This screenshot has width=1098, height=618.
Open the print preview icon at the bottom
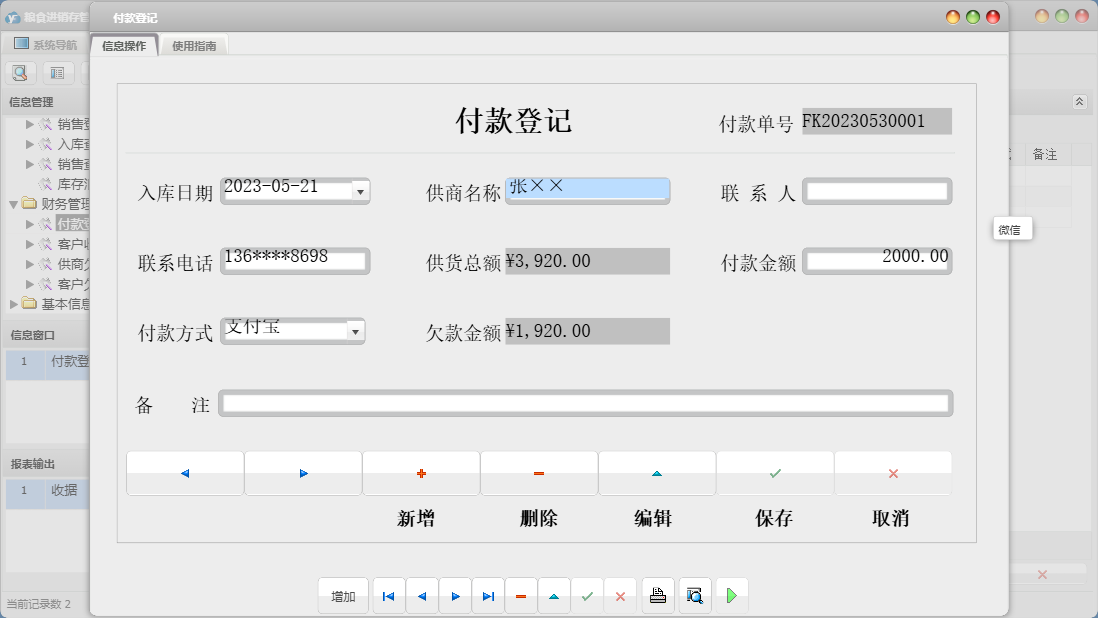point(694,595)
